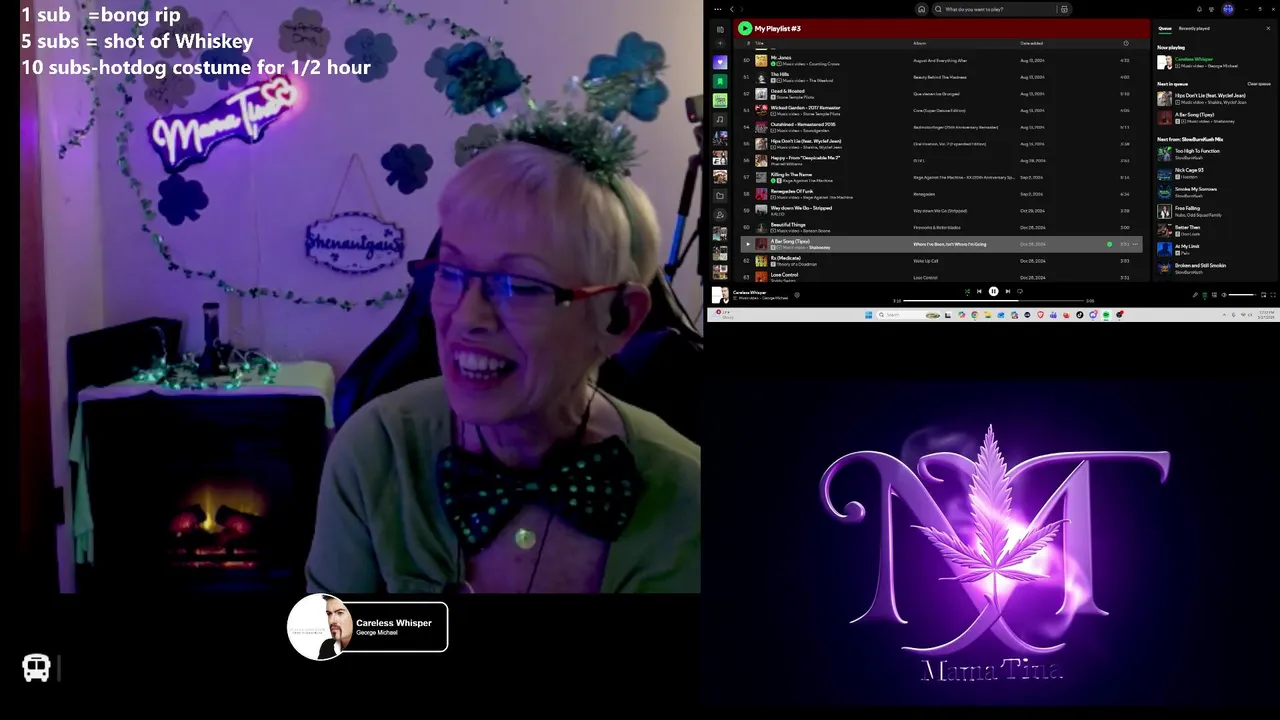Sort by duration clock icon header
Image resolution: width=1280 pixels, height=720 pixels.
click(1126, 43)
